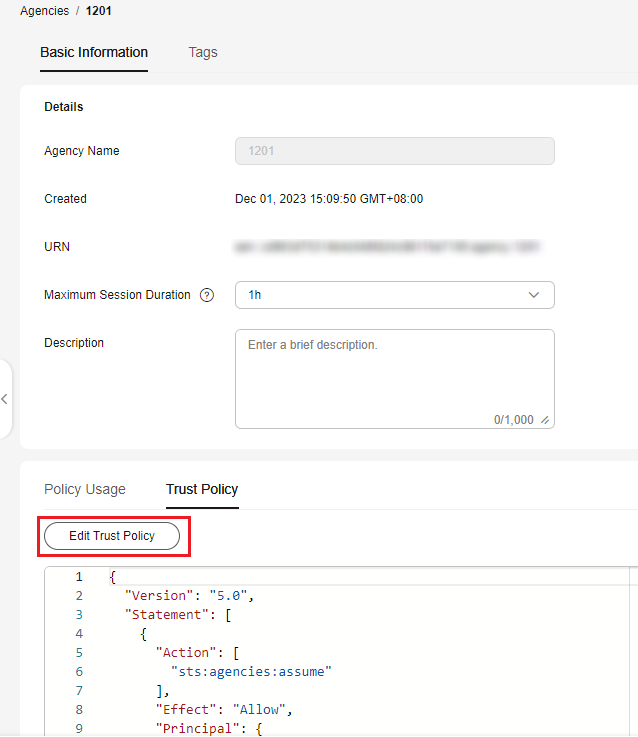Switch to the Basic Information tab
638x737 pixels.
[94, 52]
